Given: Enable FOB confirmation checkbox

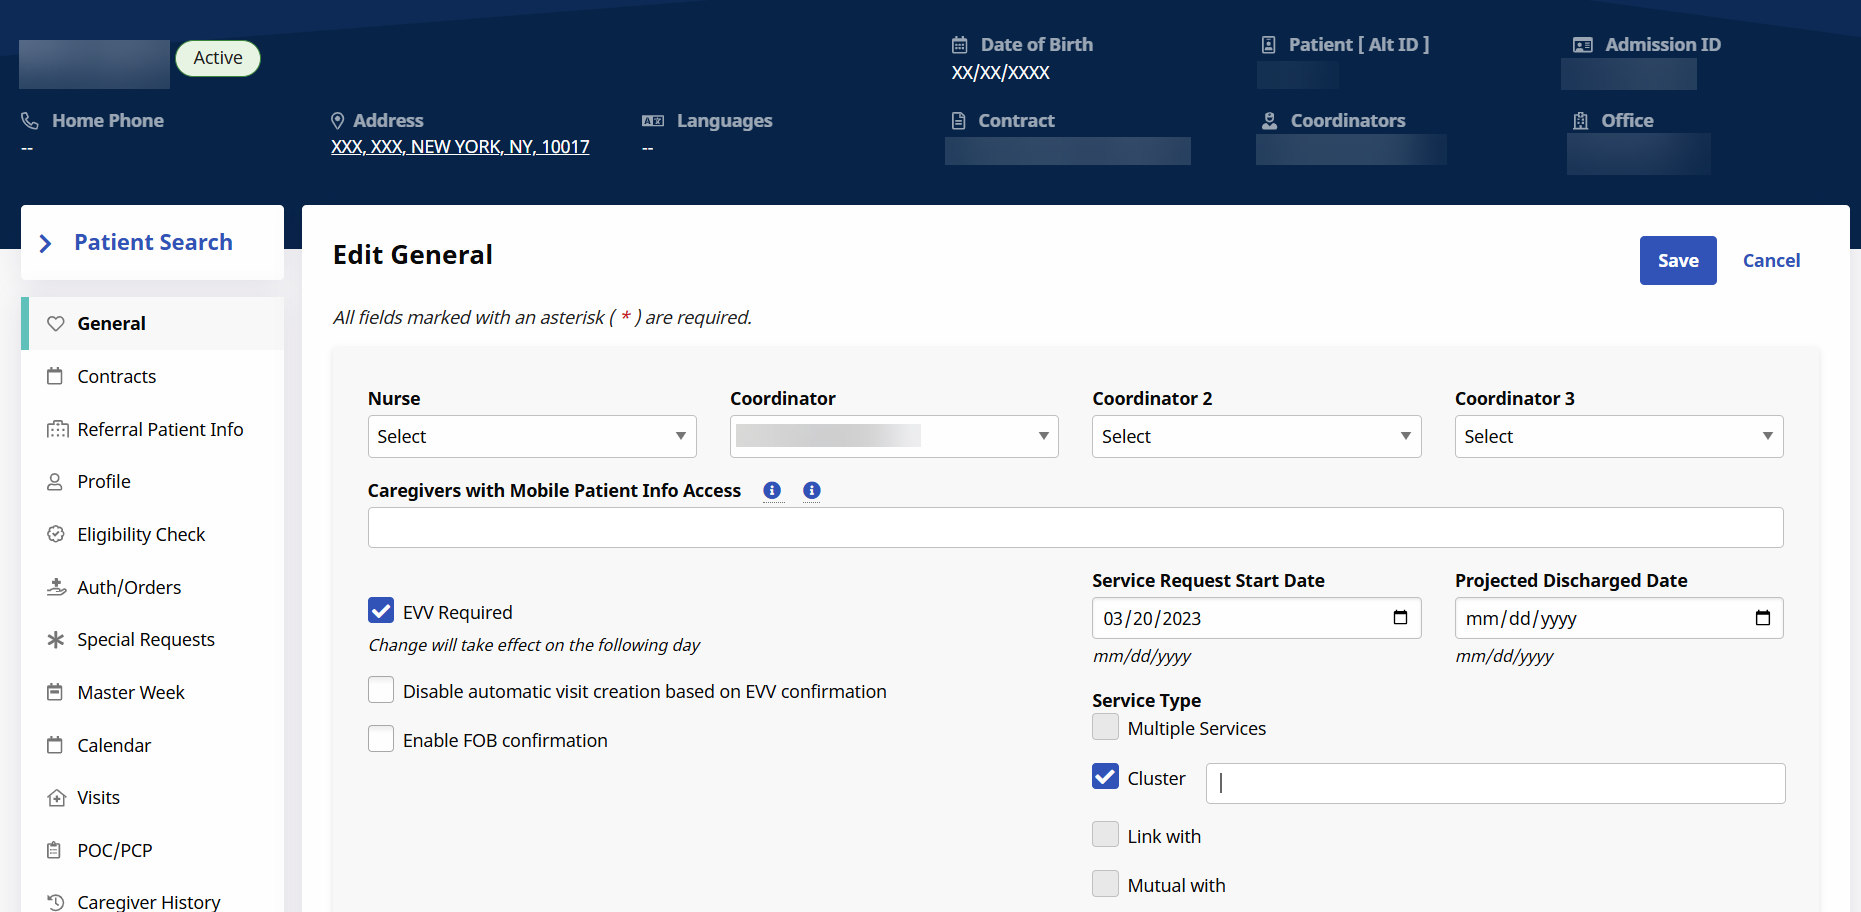Looking at the screenshot, I should click(381, 739).
